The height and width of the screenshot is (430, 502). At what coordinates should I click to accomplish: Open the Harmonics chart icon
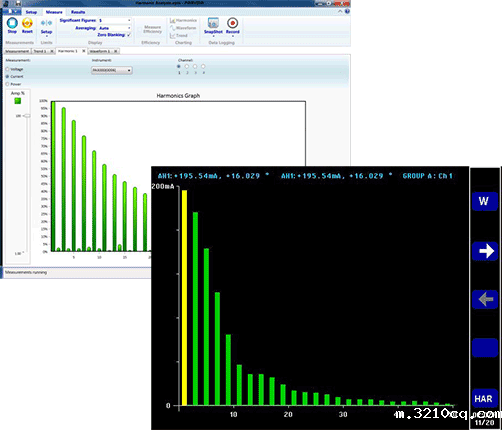[x=183, y=21]
